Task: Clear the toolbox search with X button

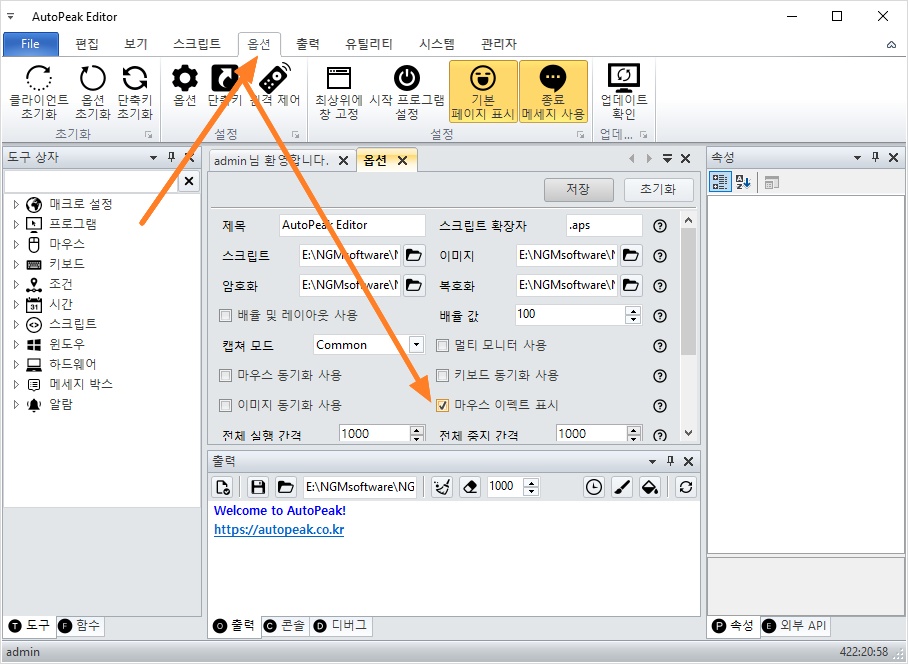Action: pos(189,181)
